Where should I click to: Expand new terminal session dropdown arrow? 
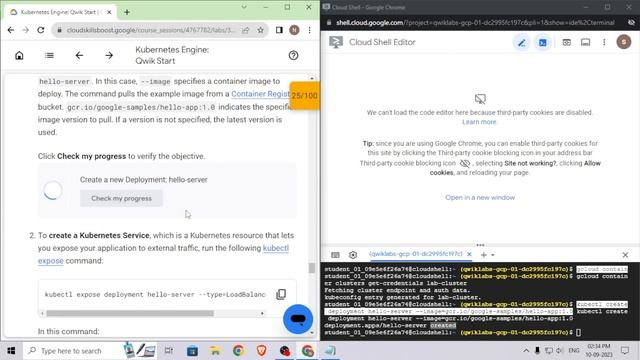(493, 255)
